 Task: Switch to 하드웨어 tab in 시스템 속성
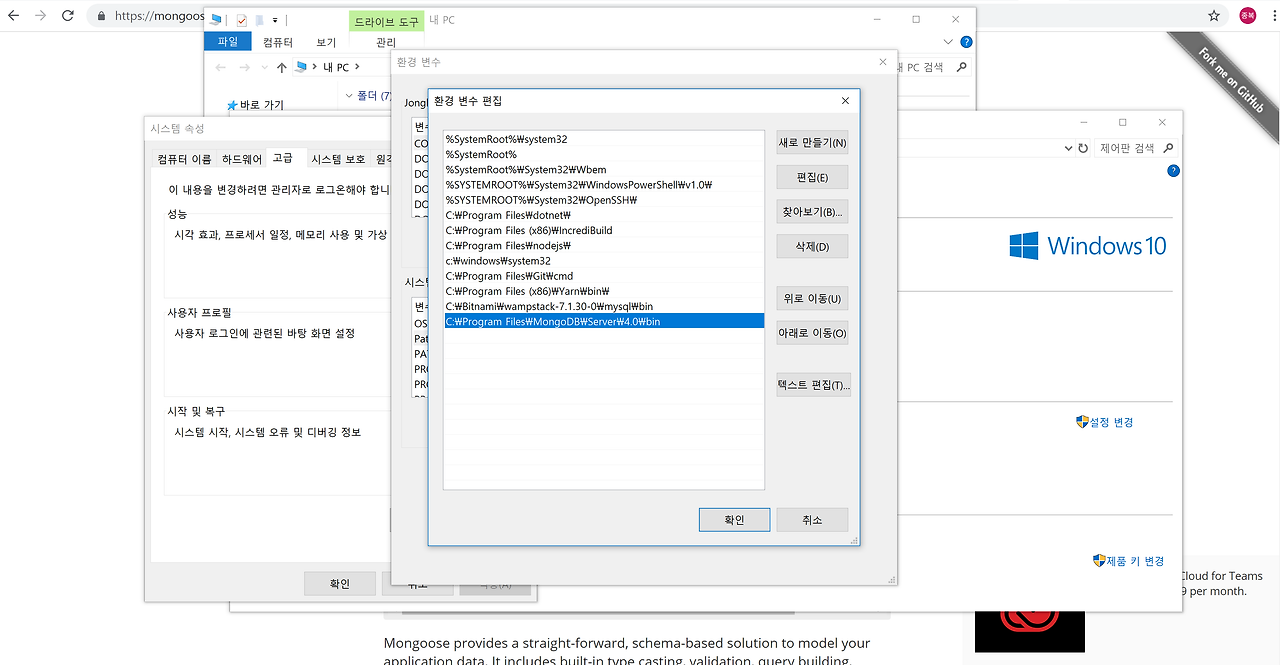242,159
